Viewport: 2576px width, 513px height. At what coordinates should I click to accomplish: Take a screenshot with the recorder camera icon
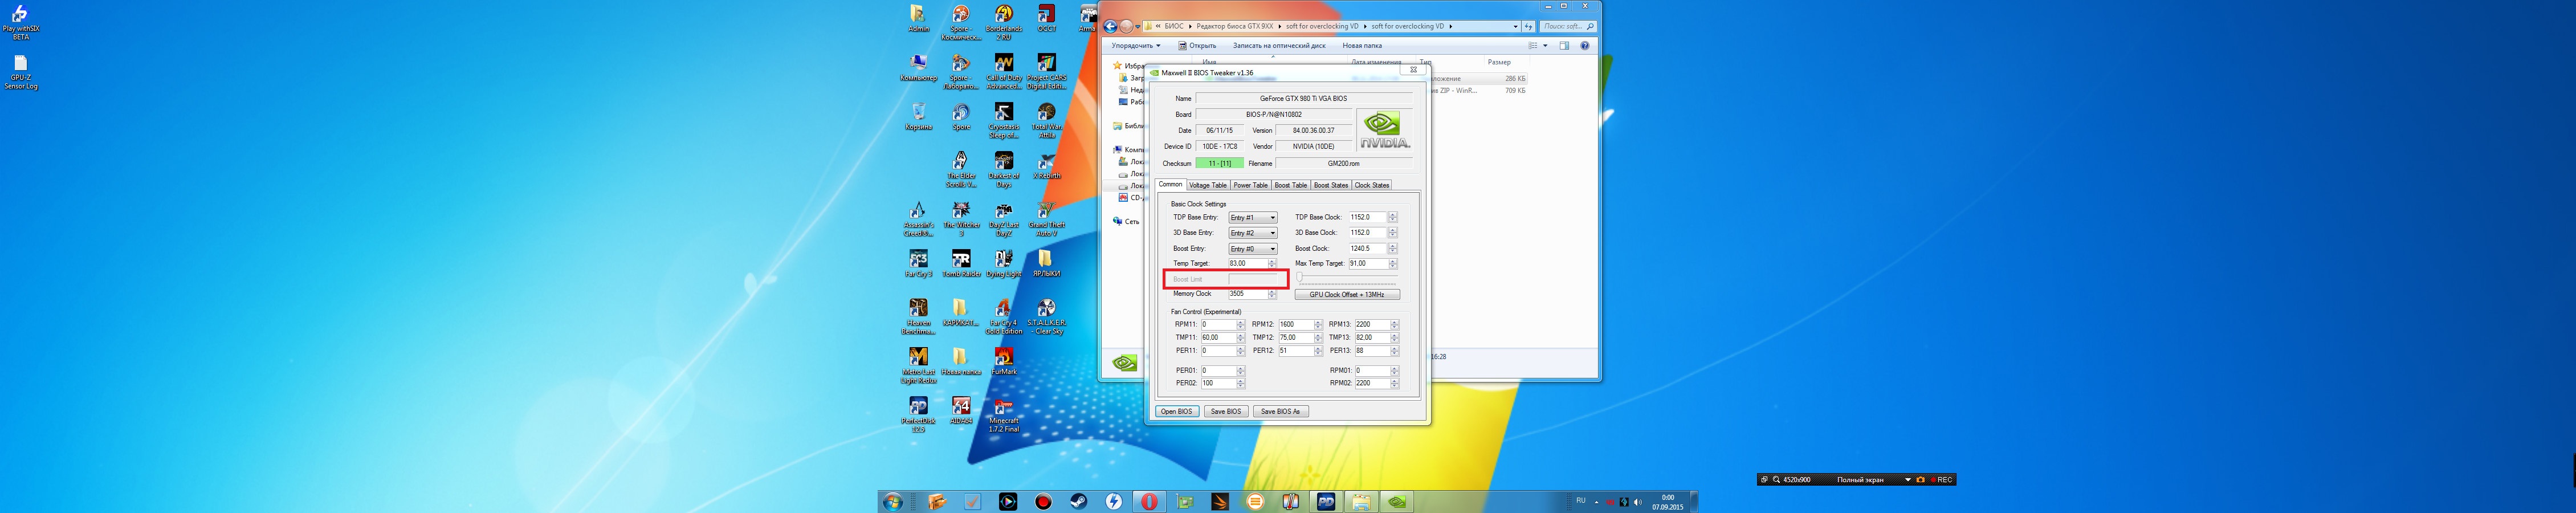(x=1920, y=480)
